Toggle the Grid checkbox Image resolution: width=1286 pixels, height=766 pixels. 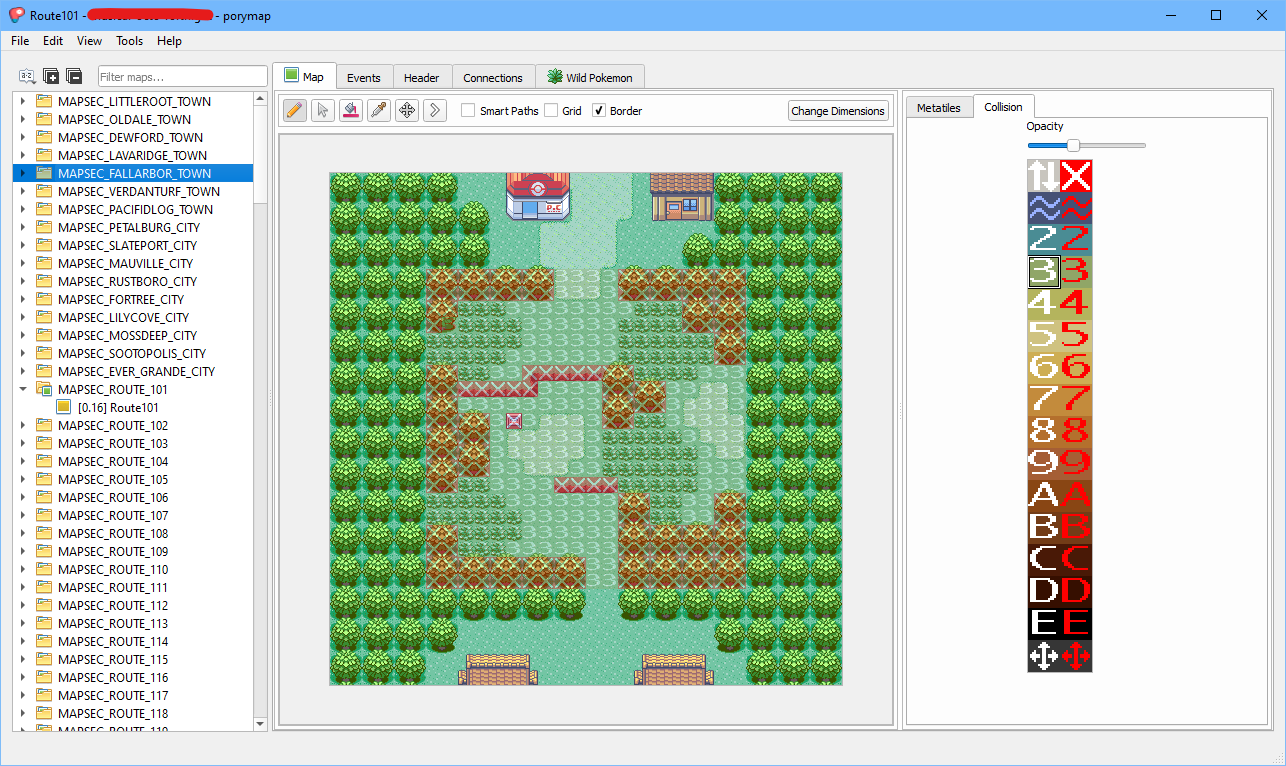[x=551, y=111]
